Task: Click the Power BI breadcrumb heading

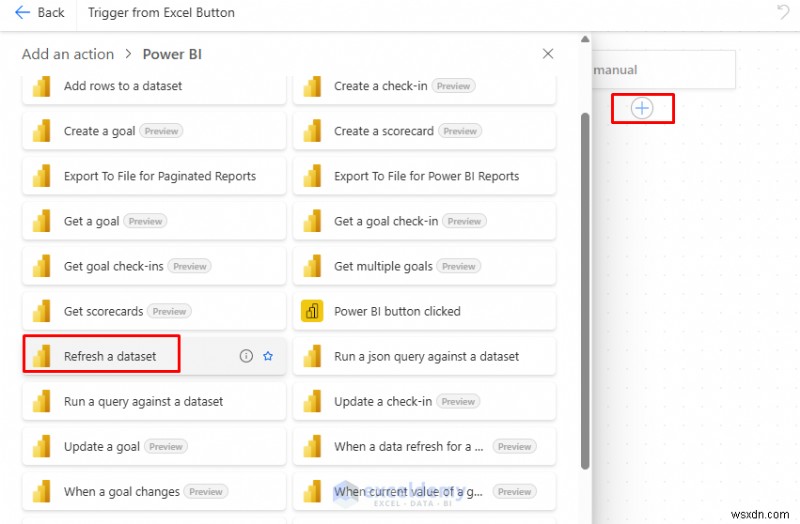Action: [172, 54]
